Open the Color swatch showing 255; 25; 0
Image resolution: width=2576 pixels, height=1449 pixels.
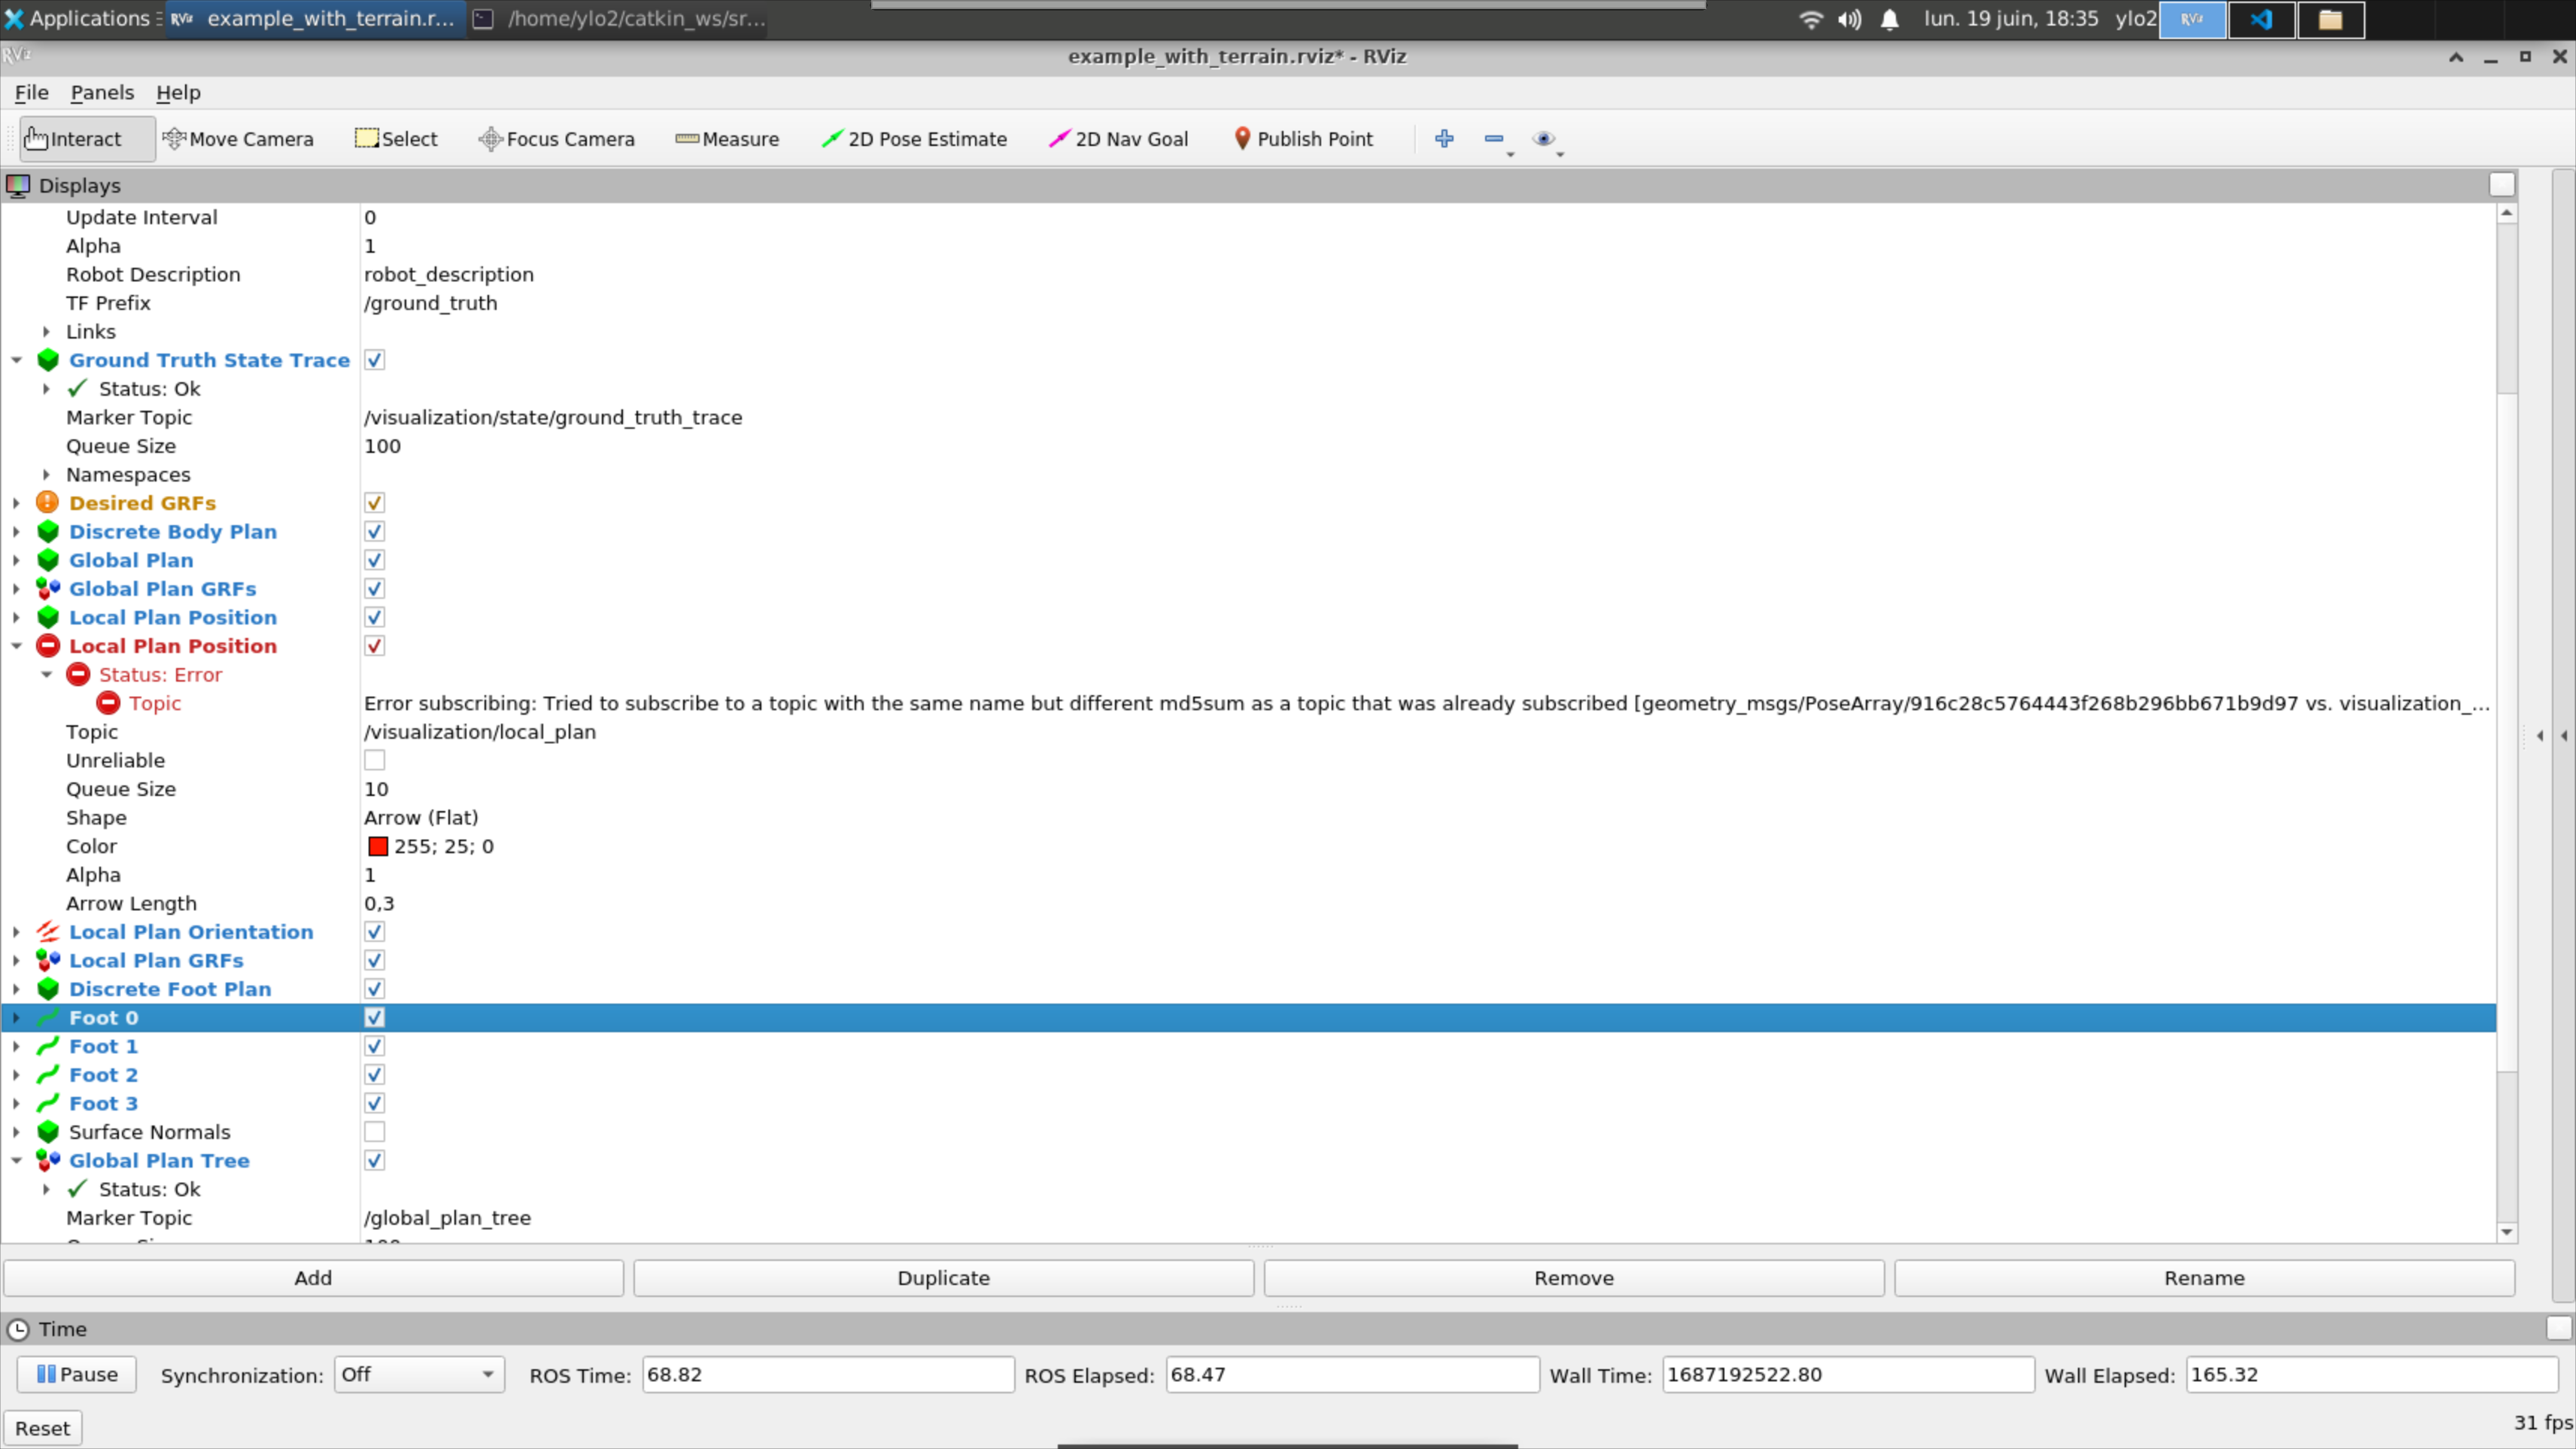click(377, 846)
